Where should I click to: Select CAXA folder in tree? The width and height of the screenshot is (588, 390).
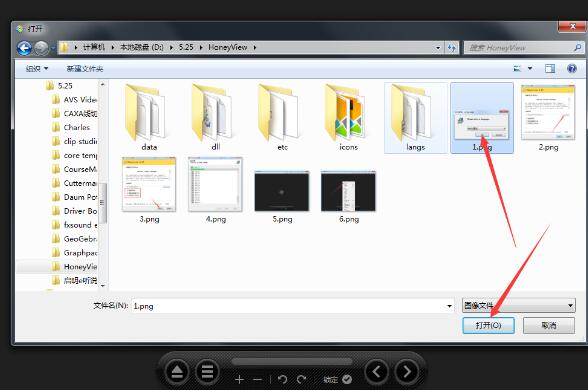pyautogui.click(x=74, y=114)
